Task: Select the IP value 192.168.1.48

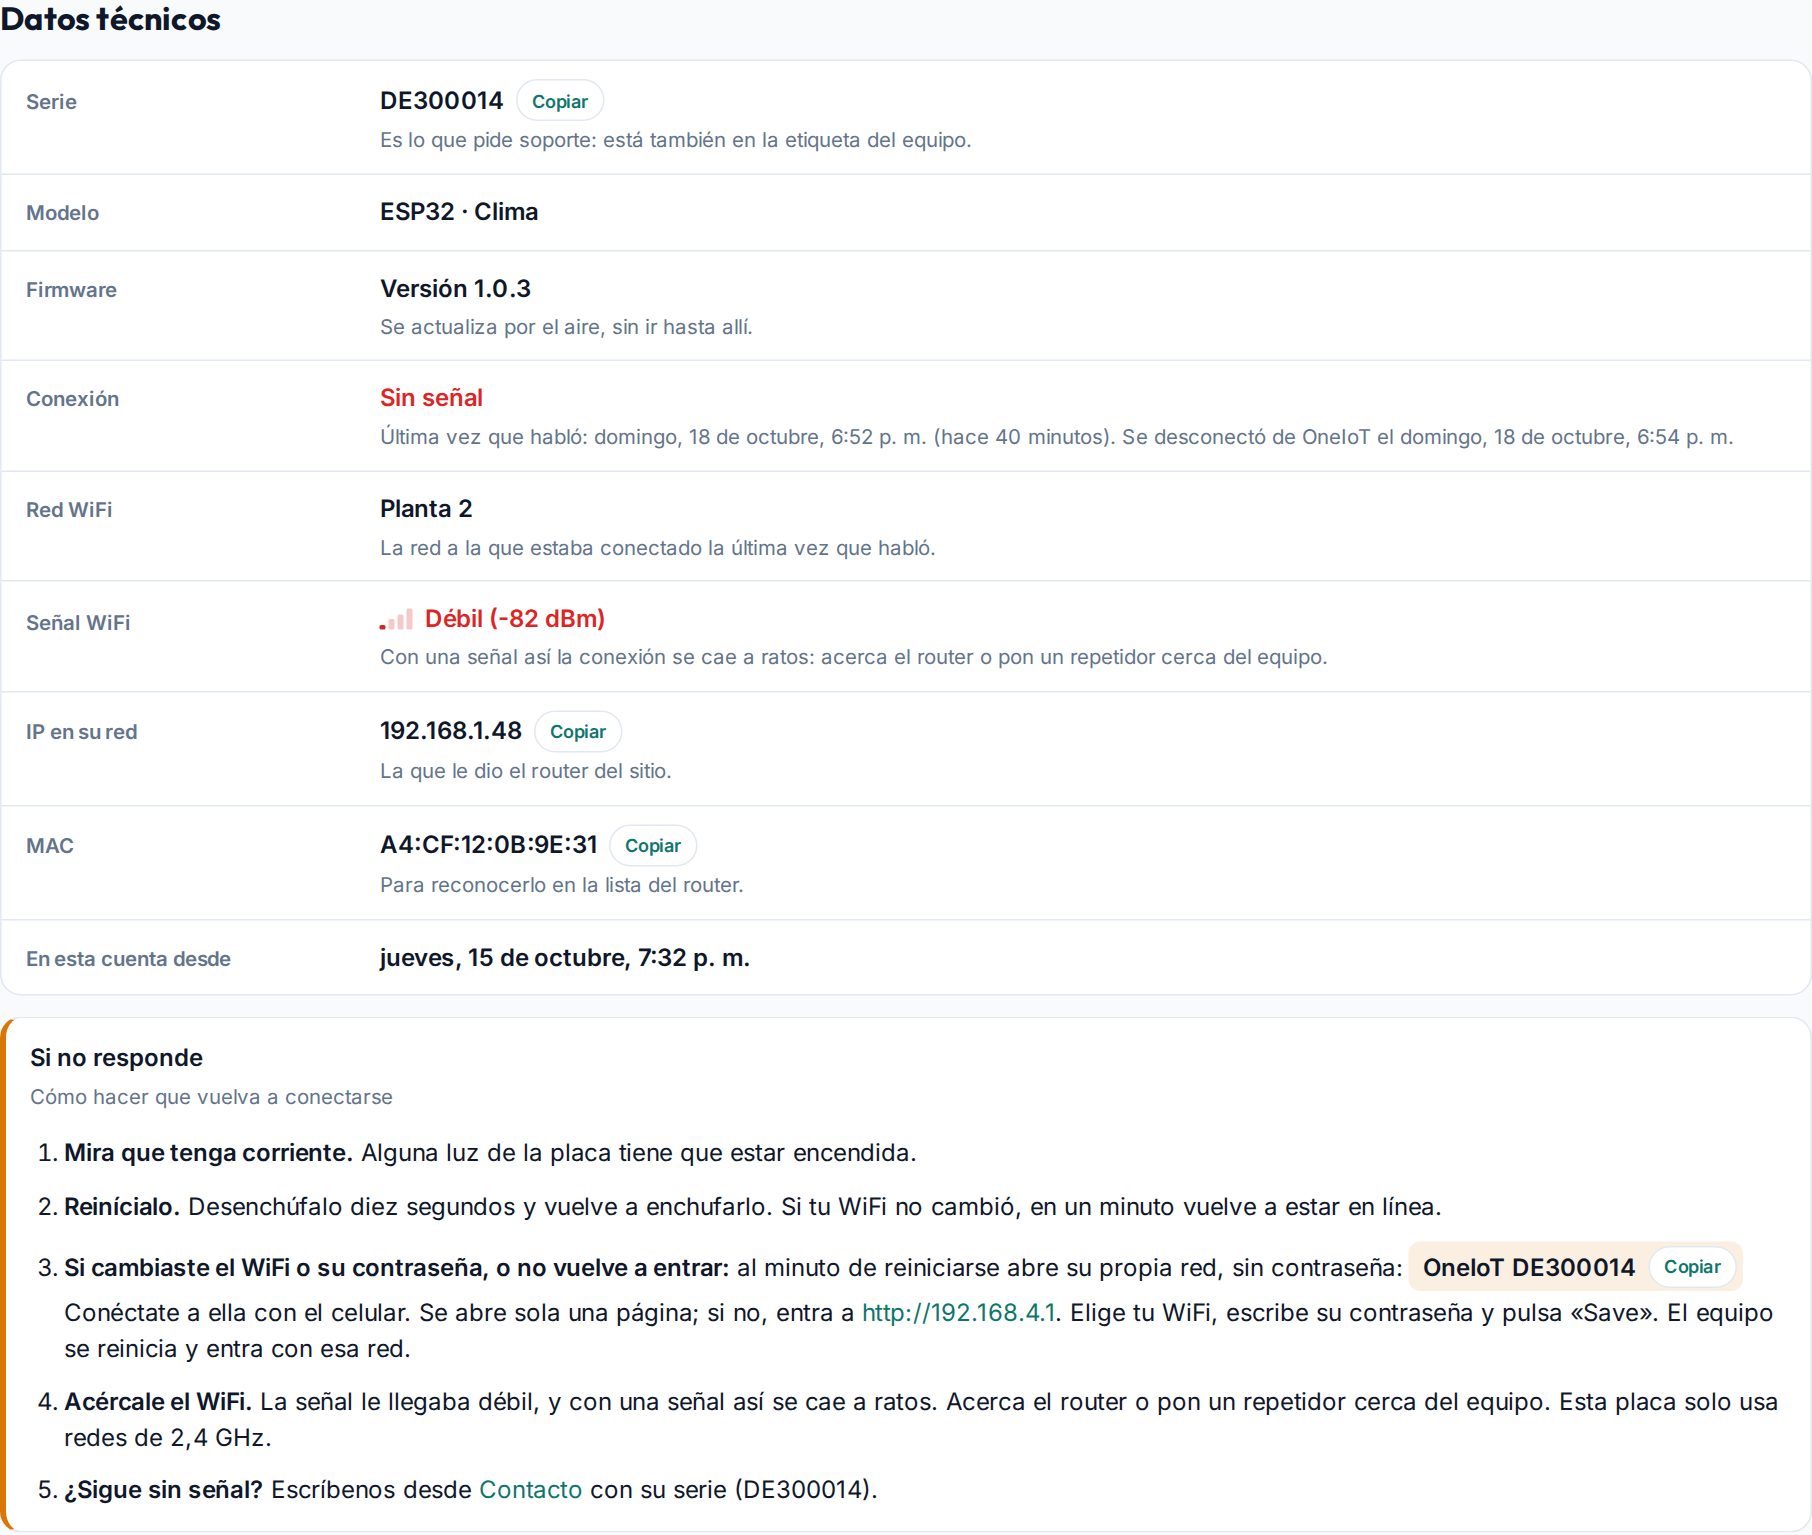Action: pos(451,731)
